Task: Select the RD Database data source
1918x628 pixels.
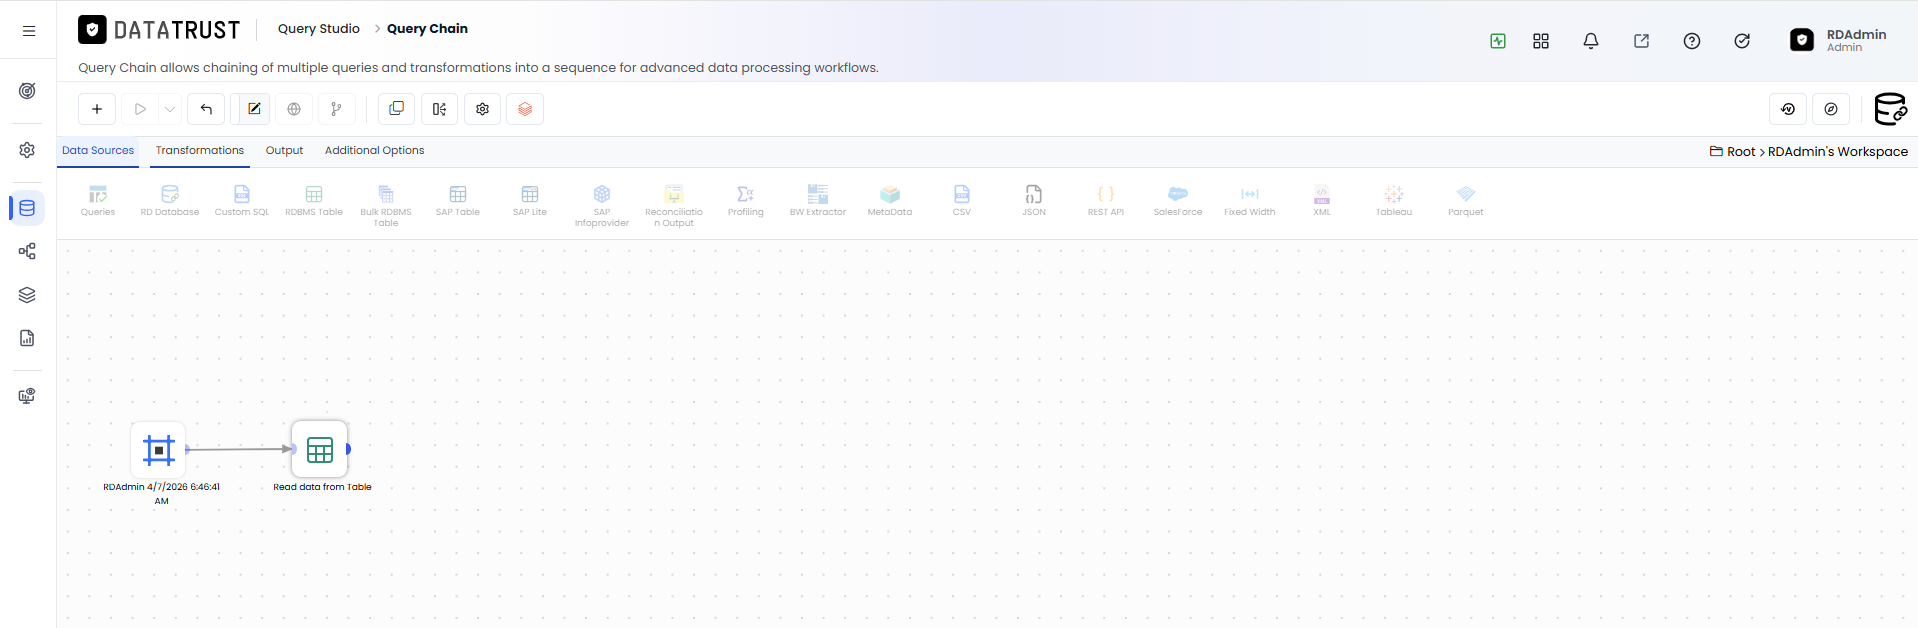Action: pos(170,200)
